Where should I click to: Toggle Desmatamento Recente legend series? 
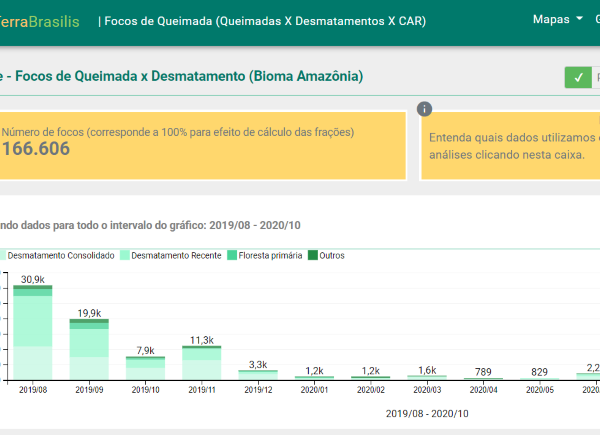pos(174,256)
